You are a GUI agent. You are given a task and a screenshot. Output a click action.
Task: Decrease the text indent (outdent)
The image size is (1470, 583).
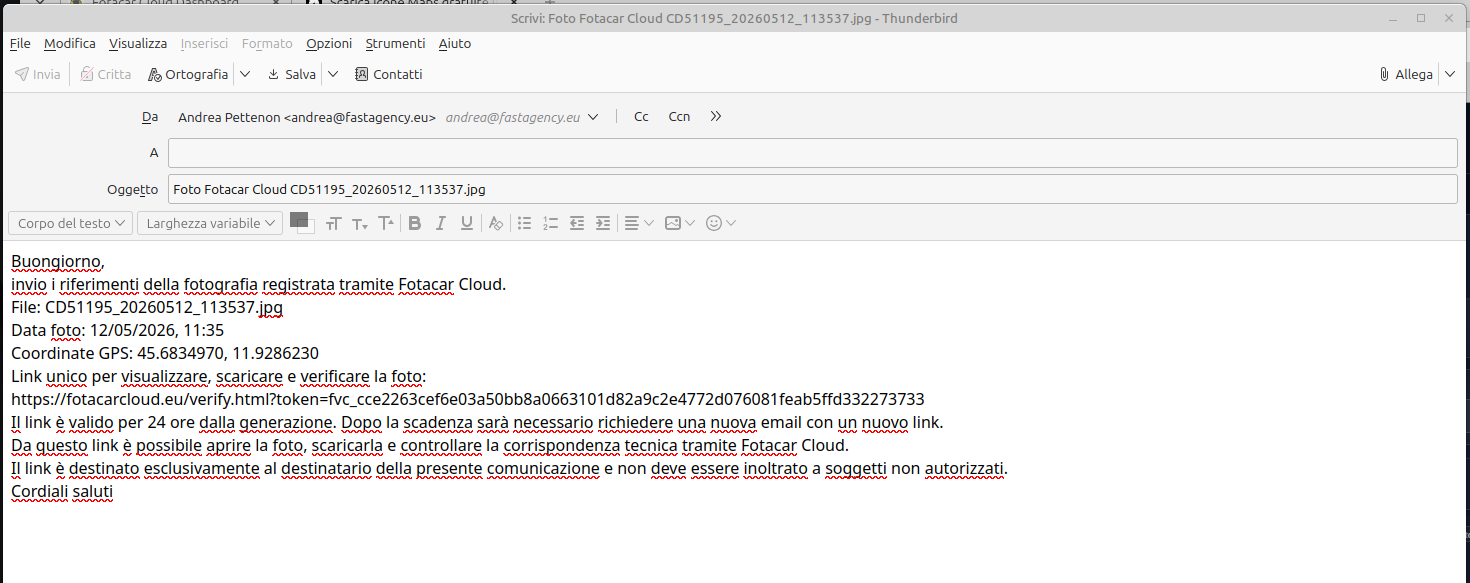(577, 223)
